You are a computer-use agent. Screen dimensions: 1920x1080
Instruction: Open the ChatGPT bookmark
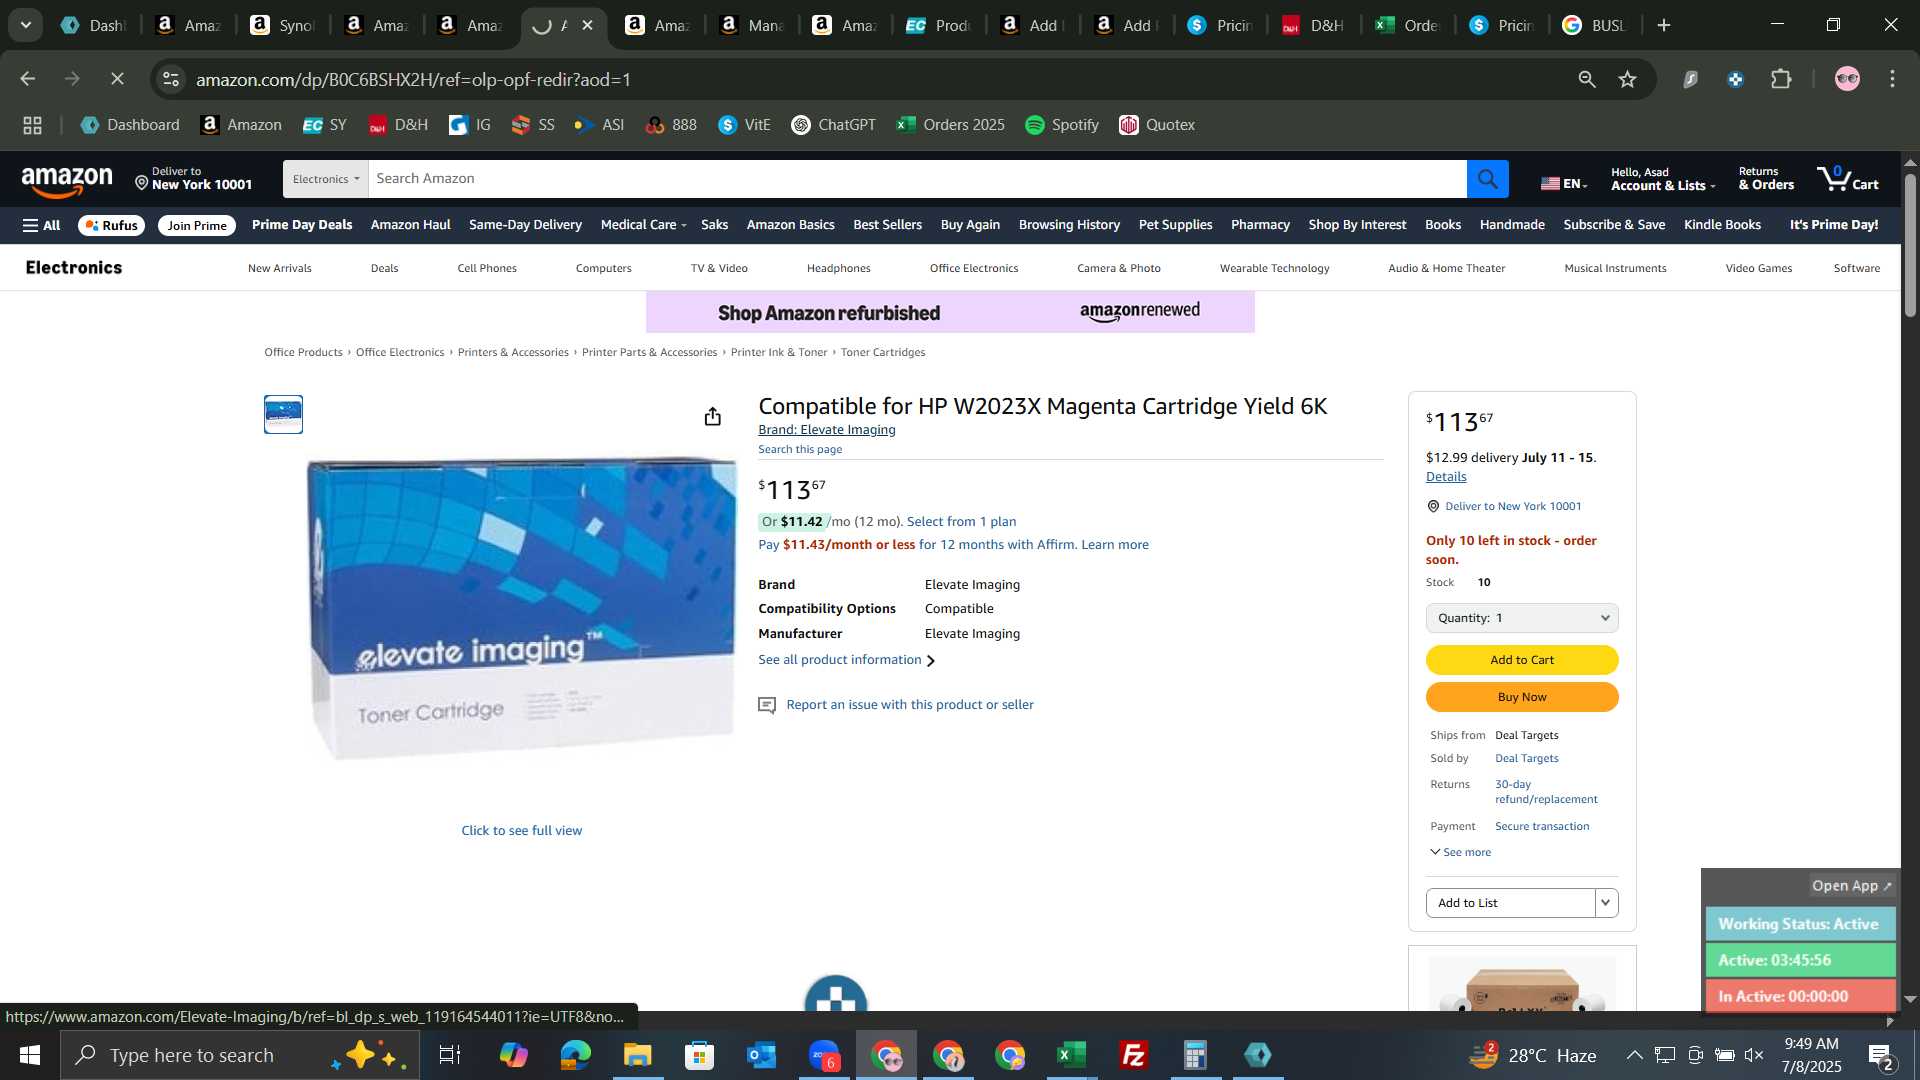pos(833,125)
